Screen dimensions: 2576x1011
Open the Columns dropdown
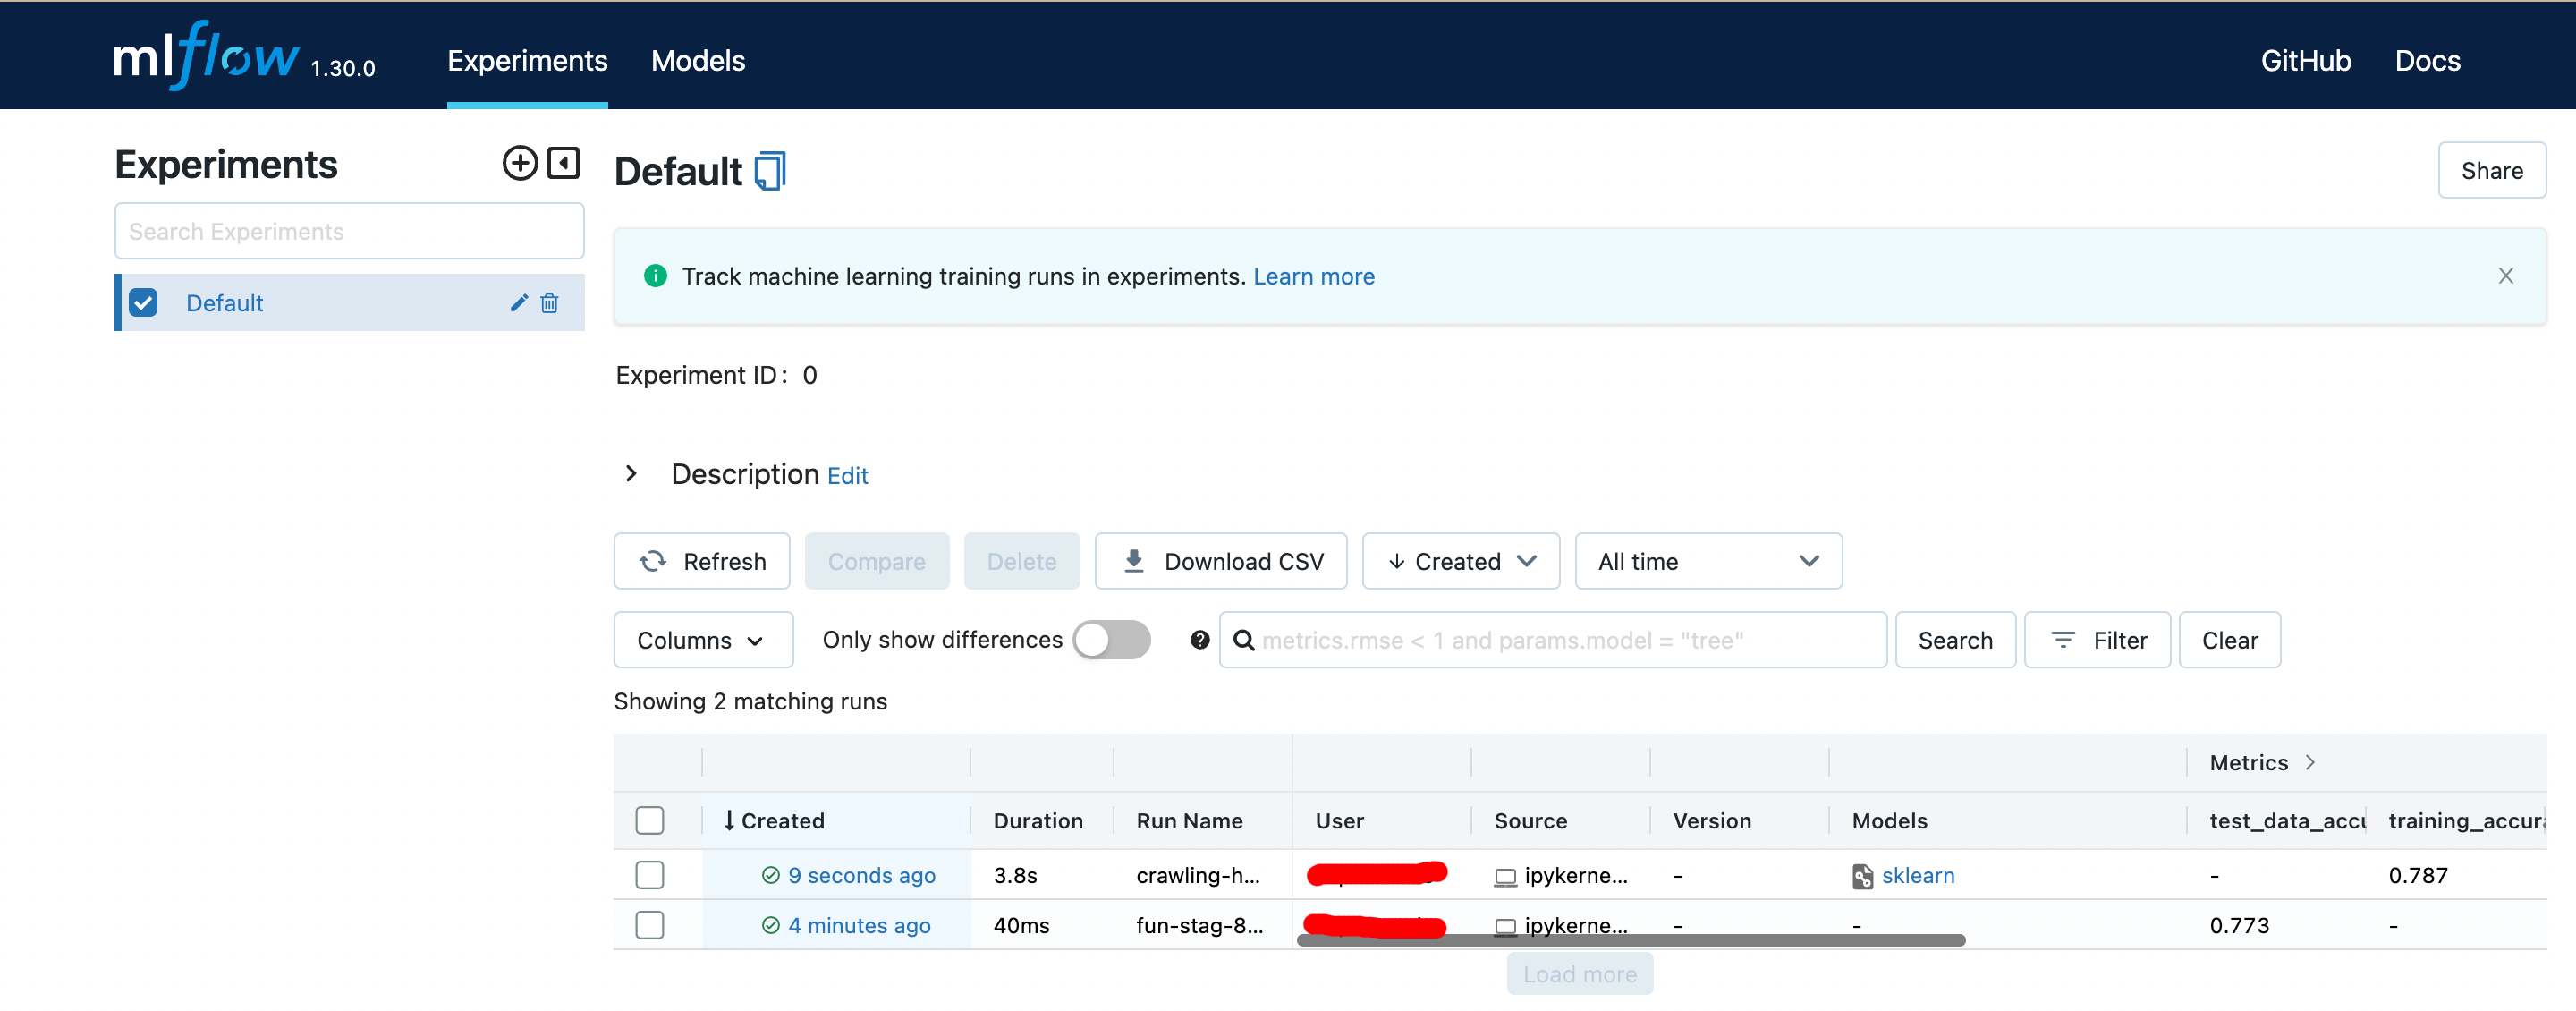tap(702, 640)
